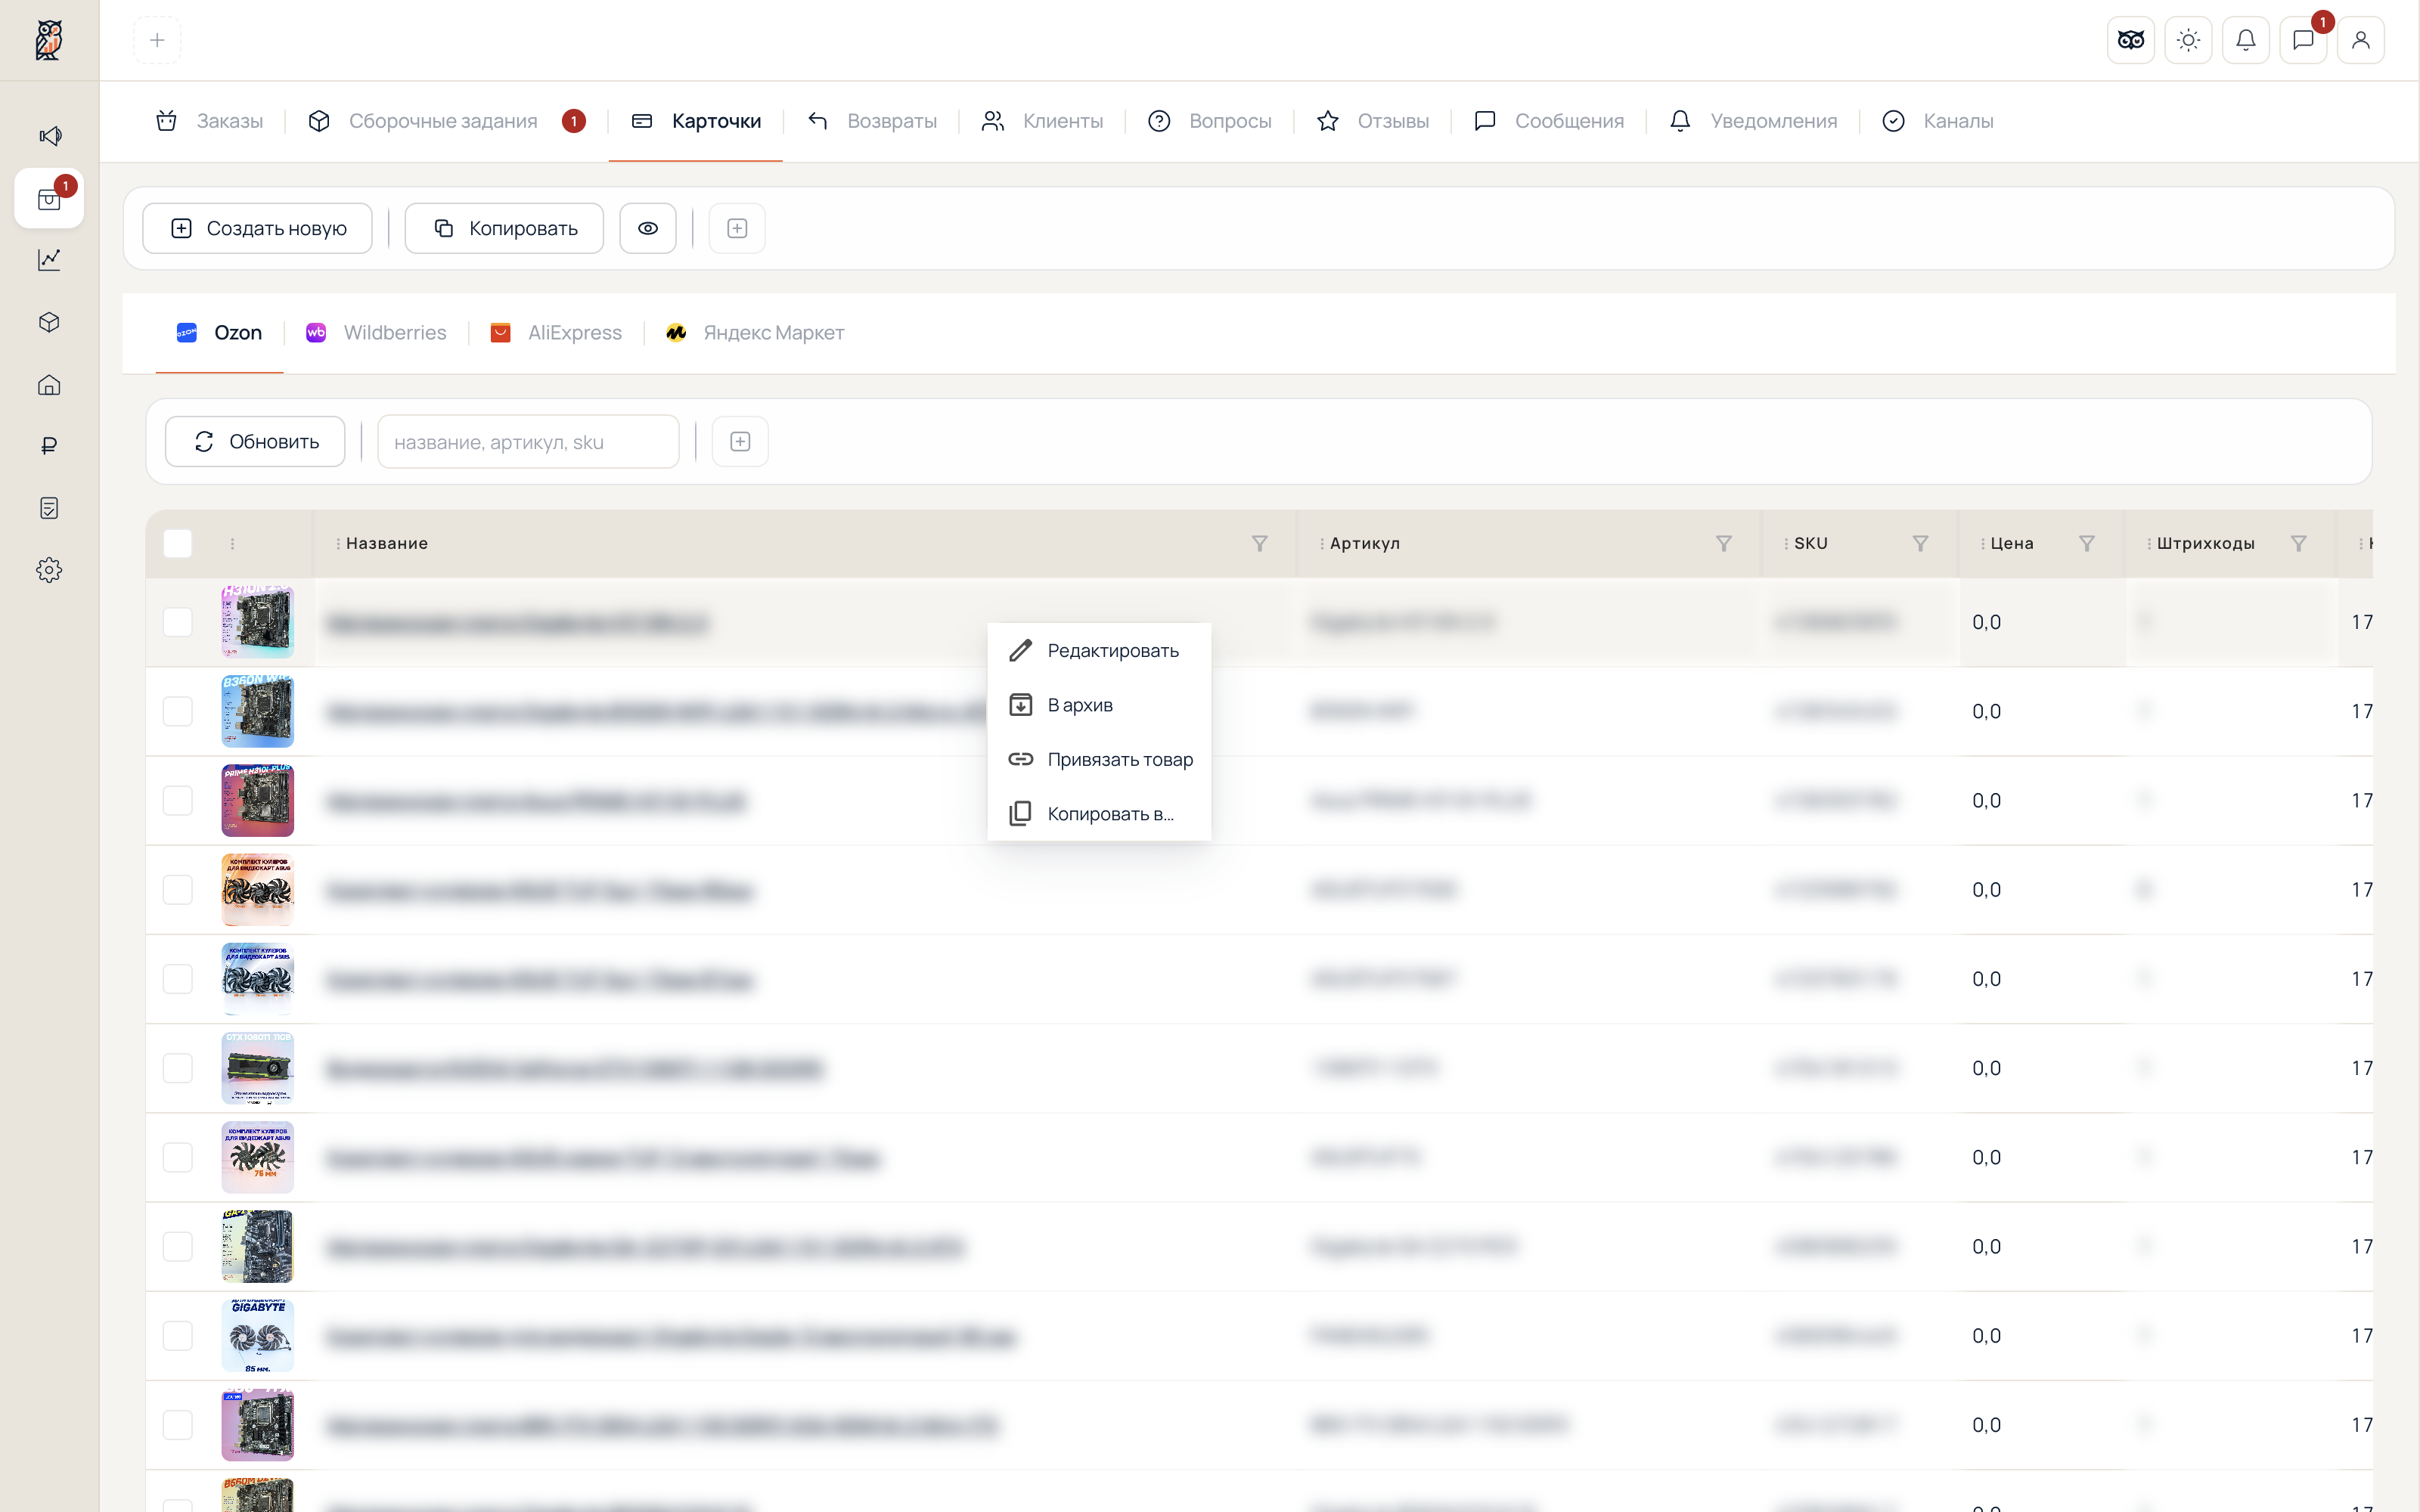Open filter for Артикул column

pos(1723,543)
